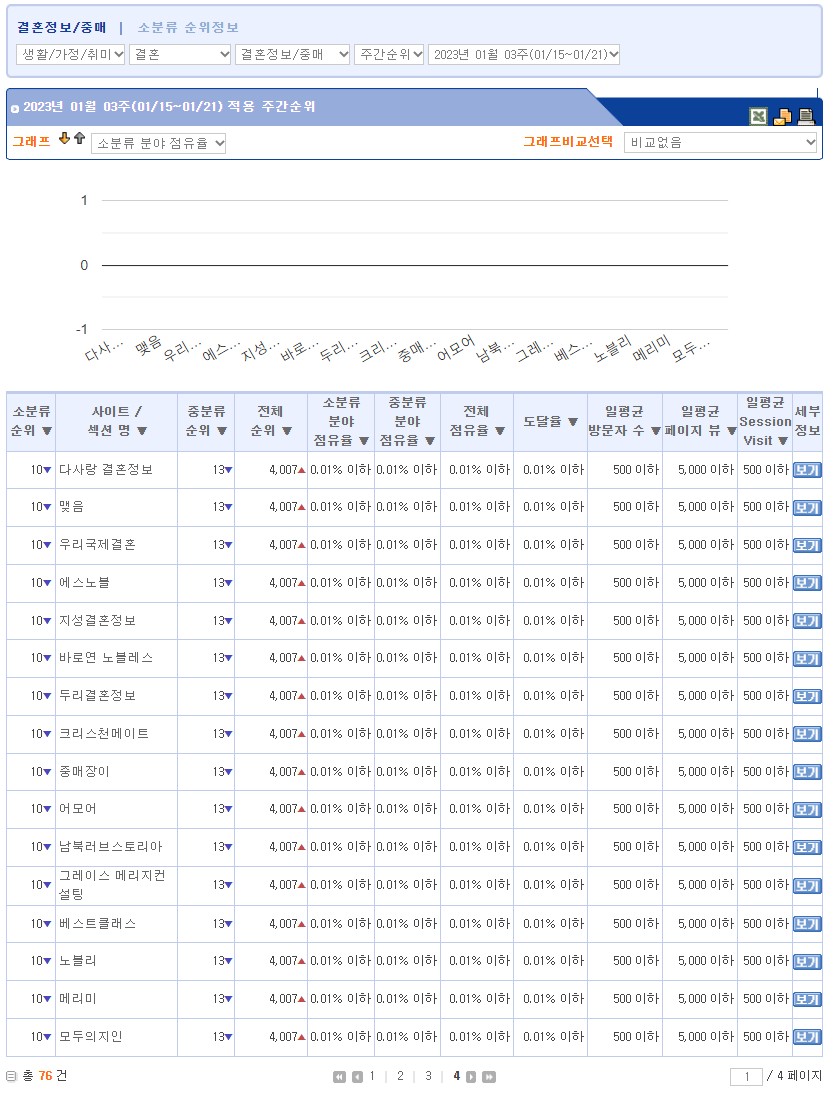Go to the previous page with the pagination arrow
This screenshot has width=833, height=1110.
click(357, 1077)
